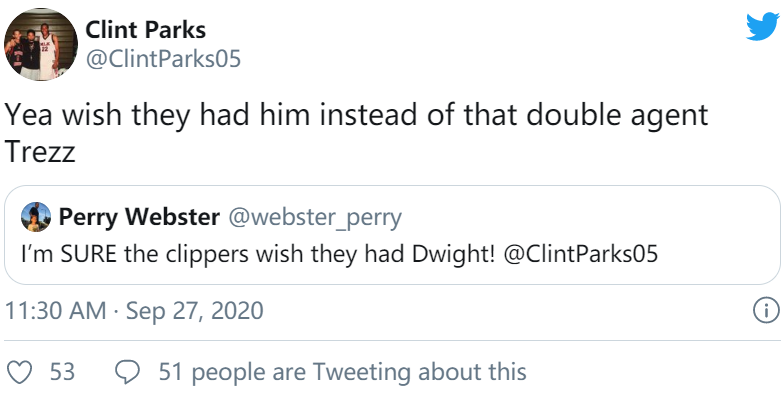
Task: Follow the @ClintParks05 mention in quoted tweet
Action: tap(581, 254)
